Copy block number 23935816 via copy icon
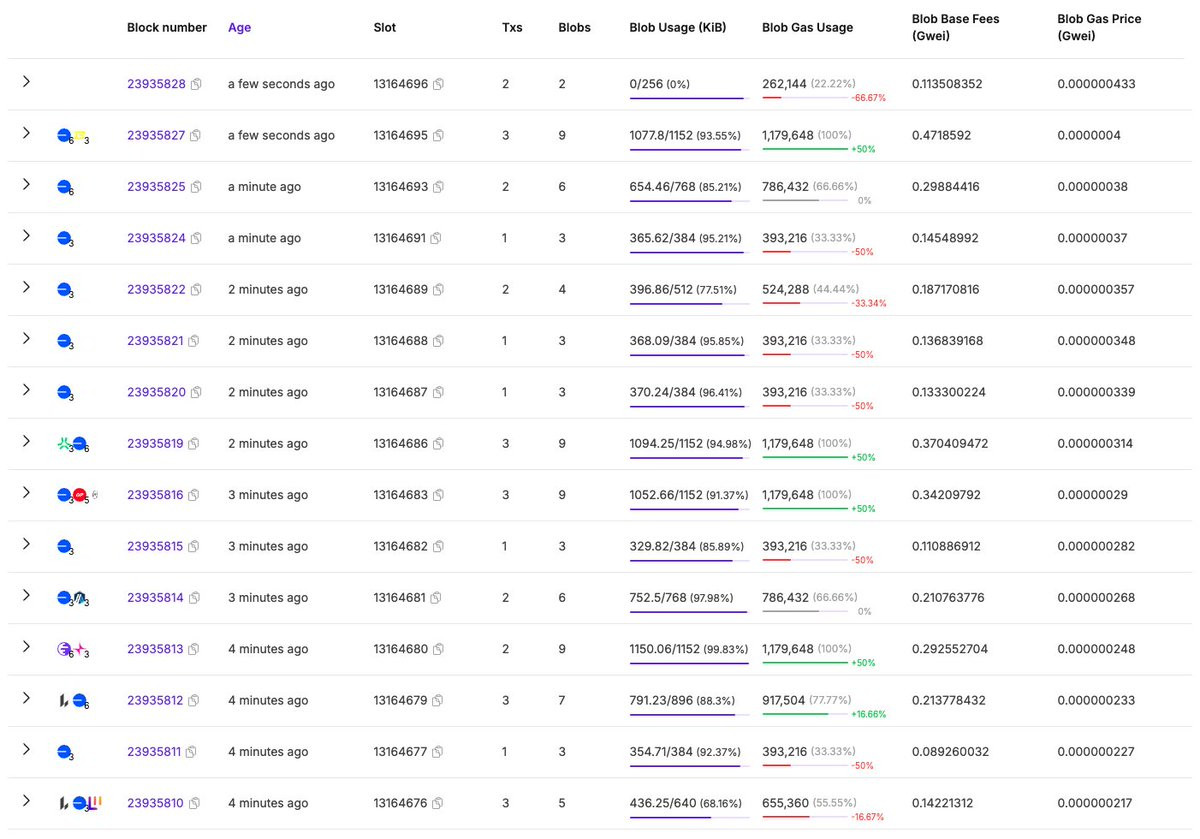This screenshot has height=839, width=1200. [x=194, y=496]
